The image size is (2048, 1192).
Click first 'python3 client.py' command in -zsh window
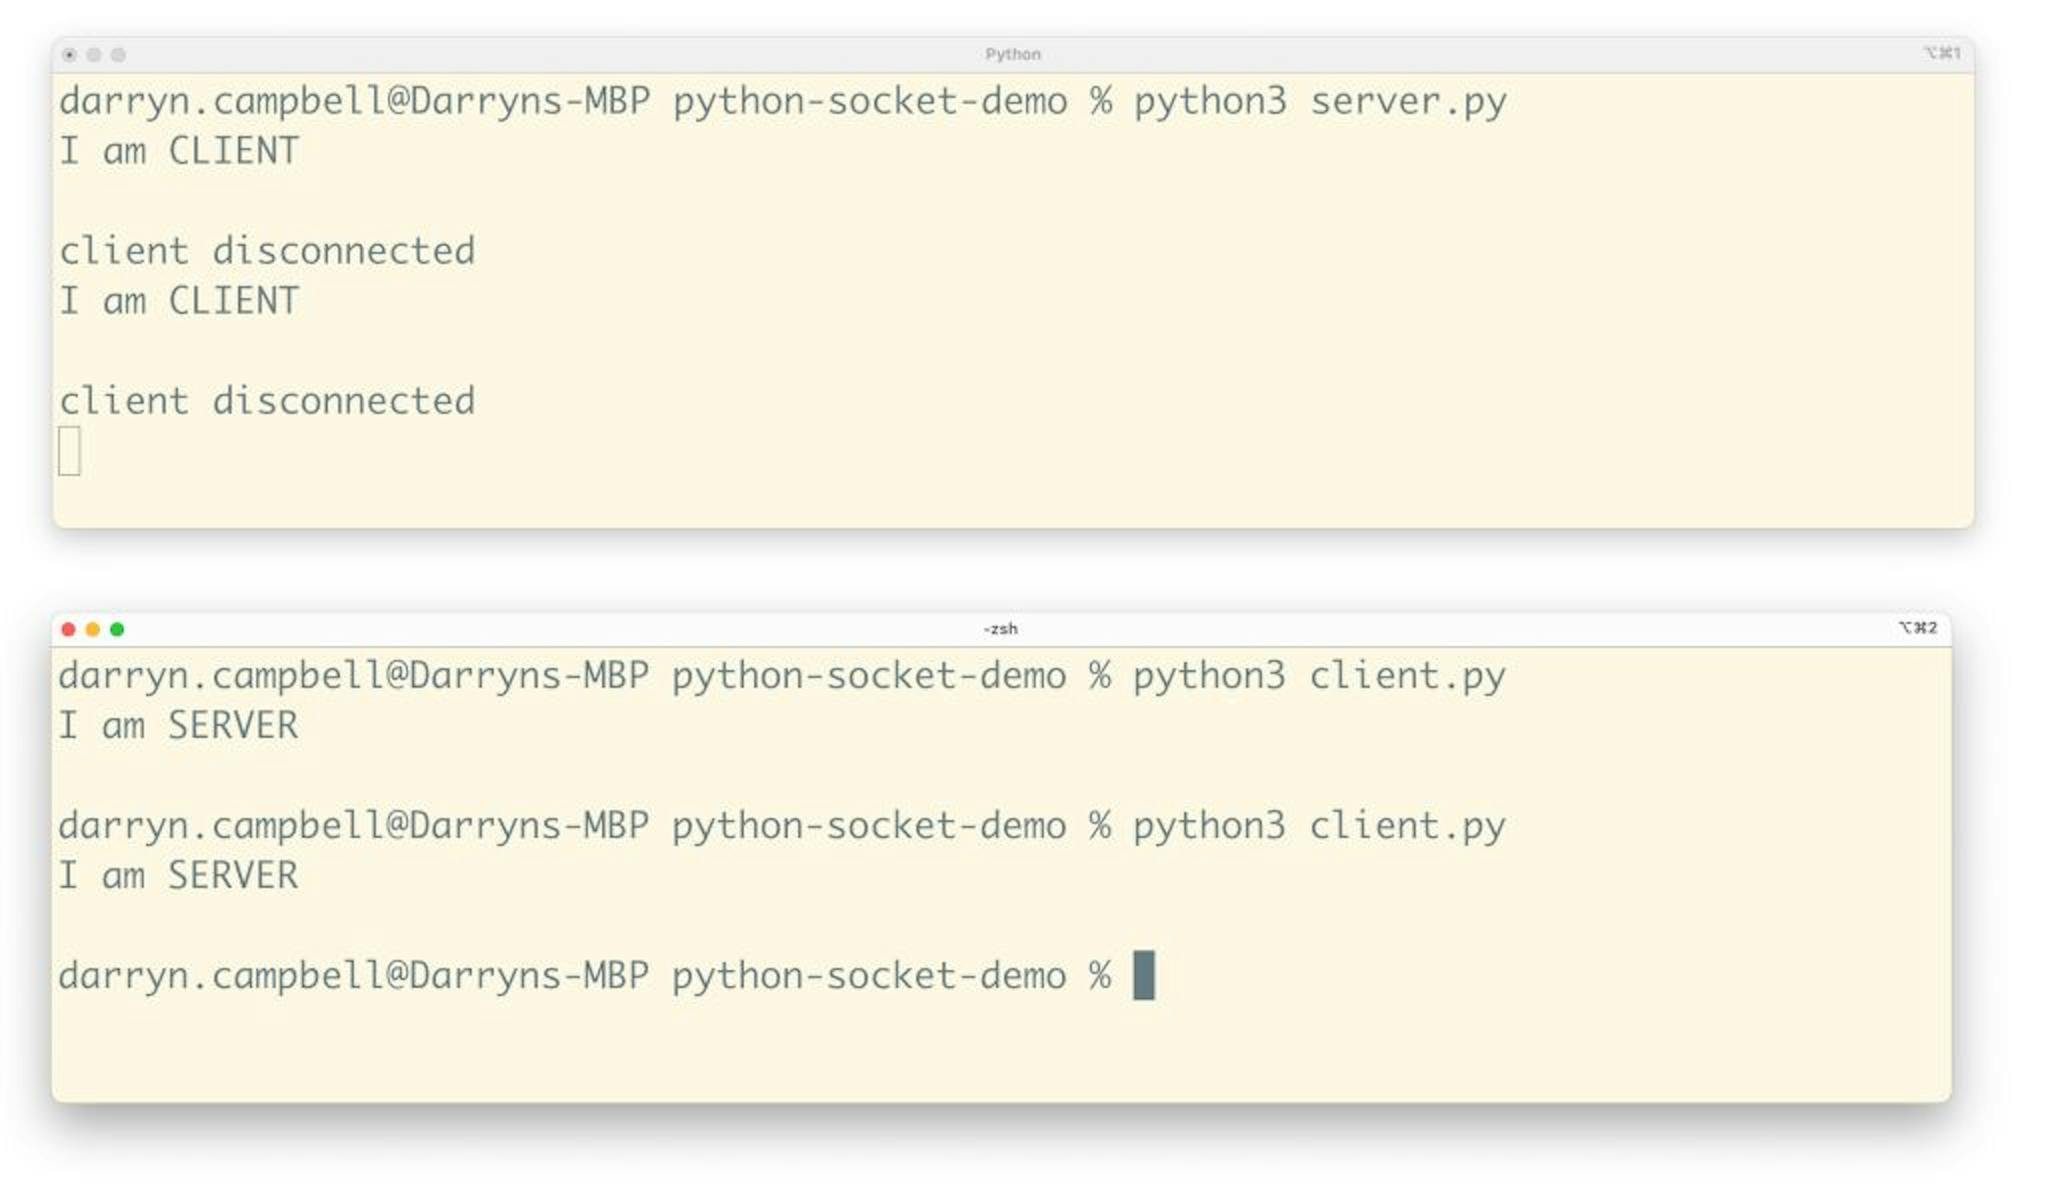pos(1318,677)
